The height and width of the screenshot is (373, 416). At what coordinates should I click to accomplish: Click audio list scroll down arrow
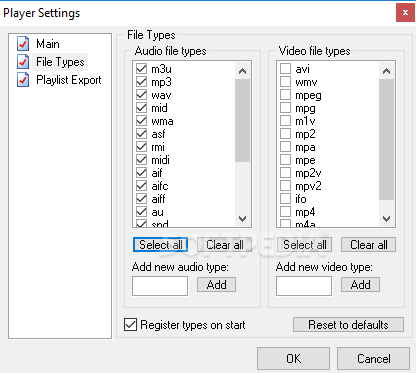pos(243,219)
